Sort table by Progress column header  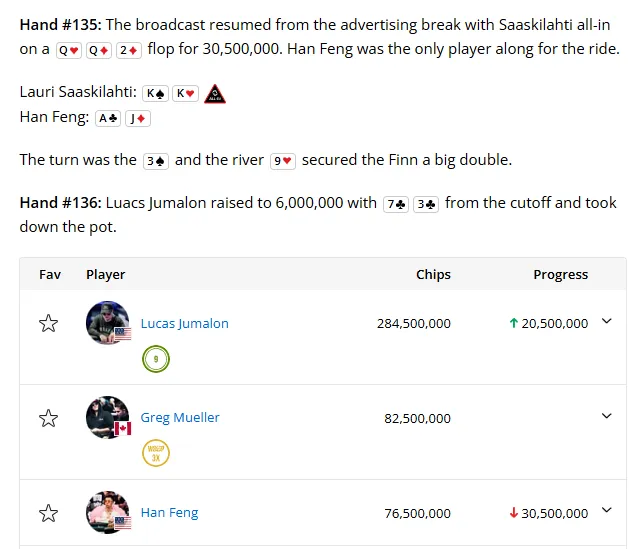pos(561,274)
